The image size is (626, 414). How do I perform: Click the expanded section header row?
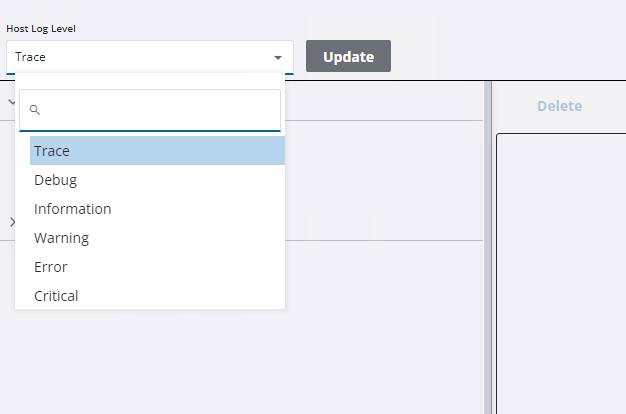point(380,101)
